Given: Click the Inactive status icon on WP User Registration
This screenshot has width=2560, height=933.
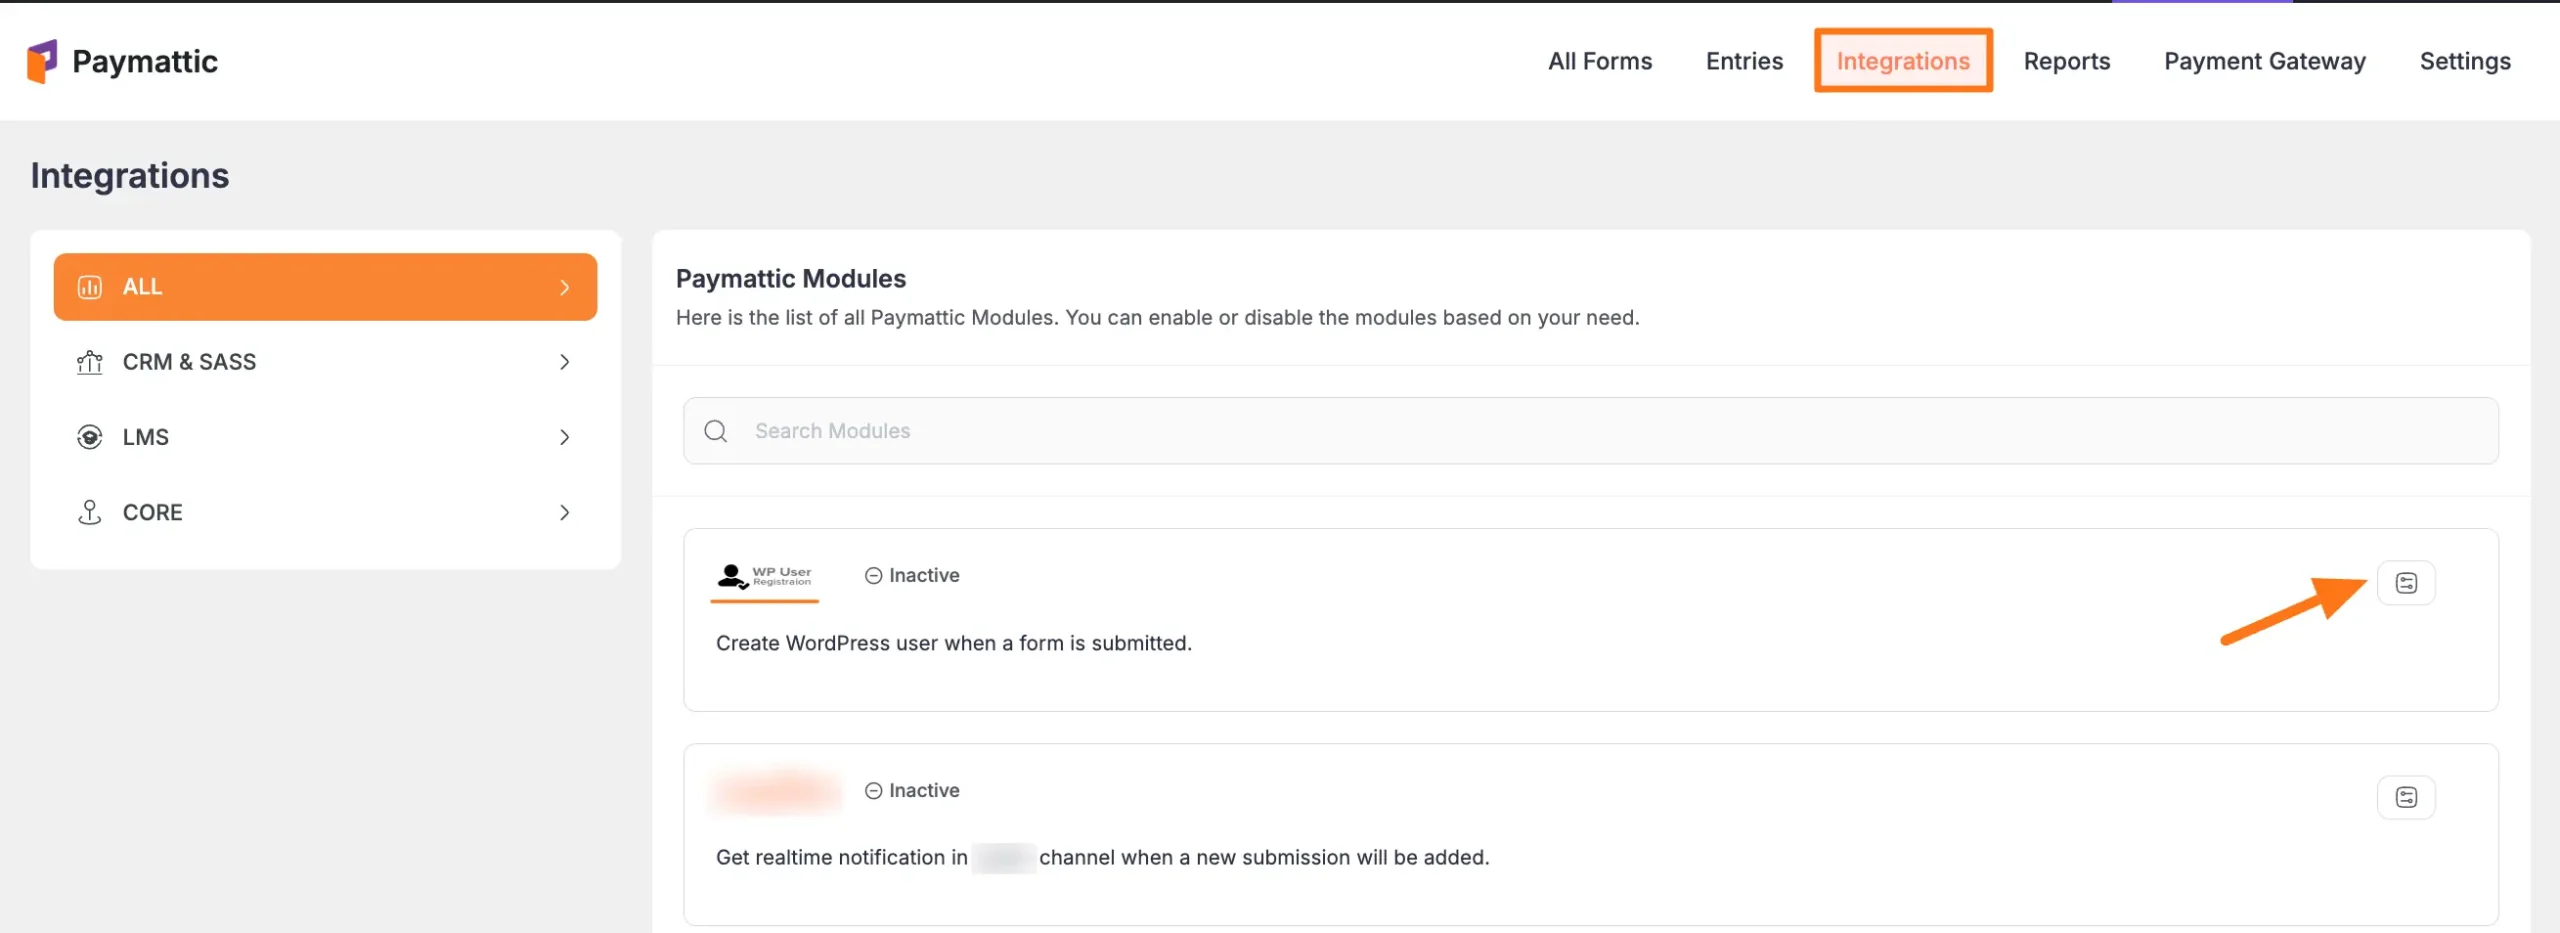Looking at the screenshot, I should point(873,575).
